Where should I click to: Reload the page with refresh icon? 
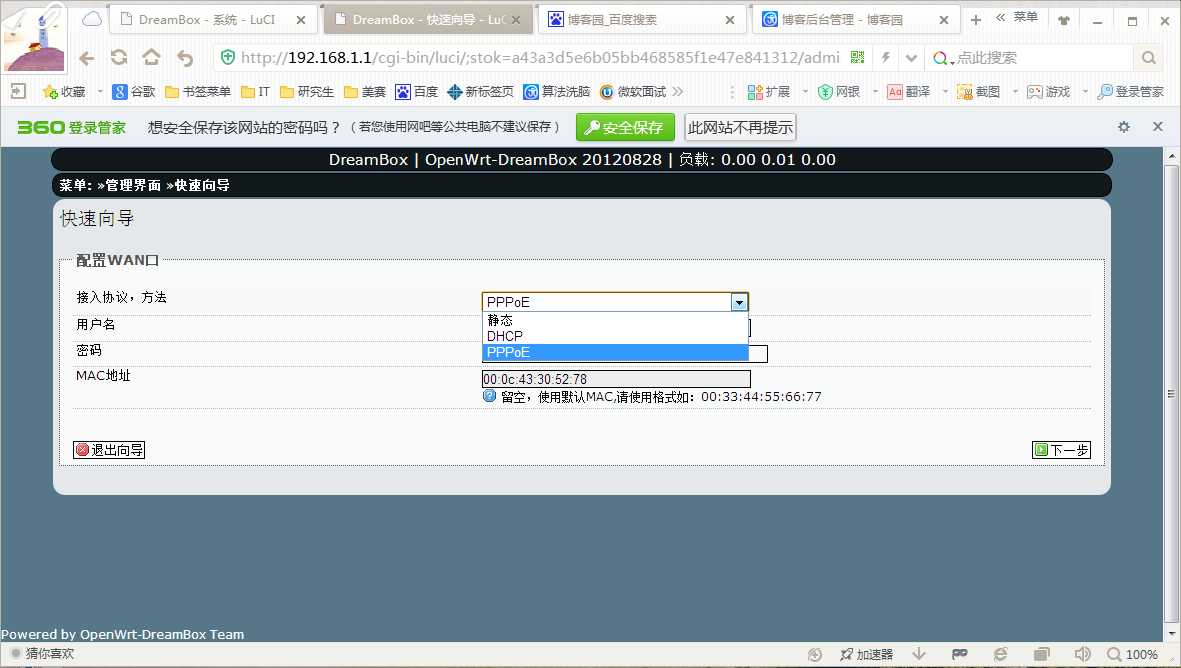point(119,57)
